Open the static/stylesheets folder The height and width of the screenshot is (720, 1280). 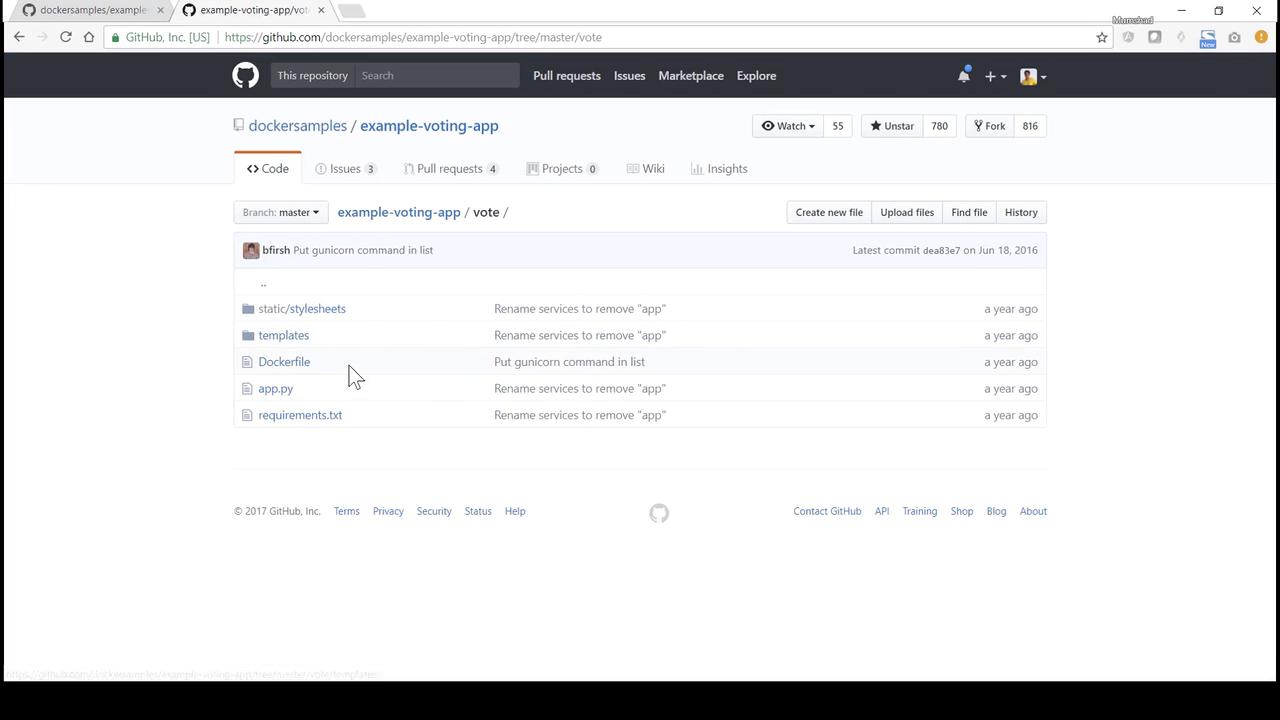(302, 309)
